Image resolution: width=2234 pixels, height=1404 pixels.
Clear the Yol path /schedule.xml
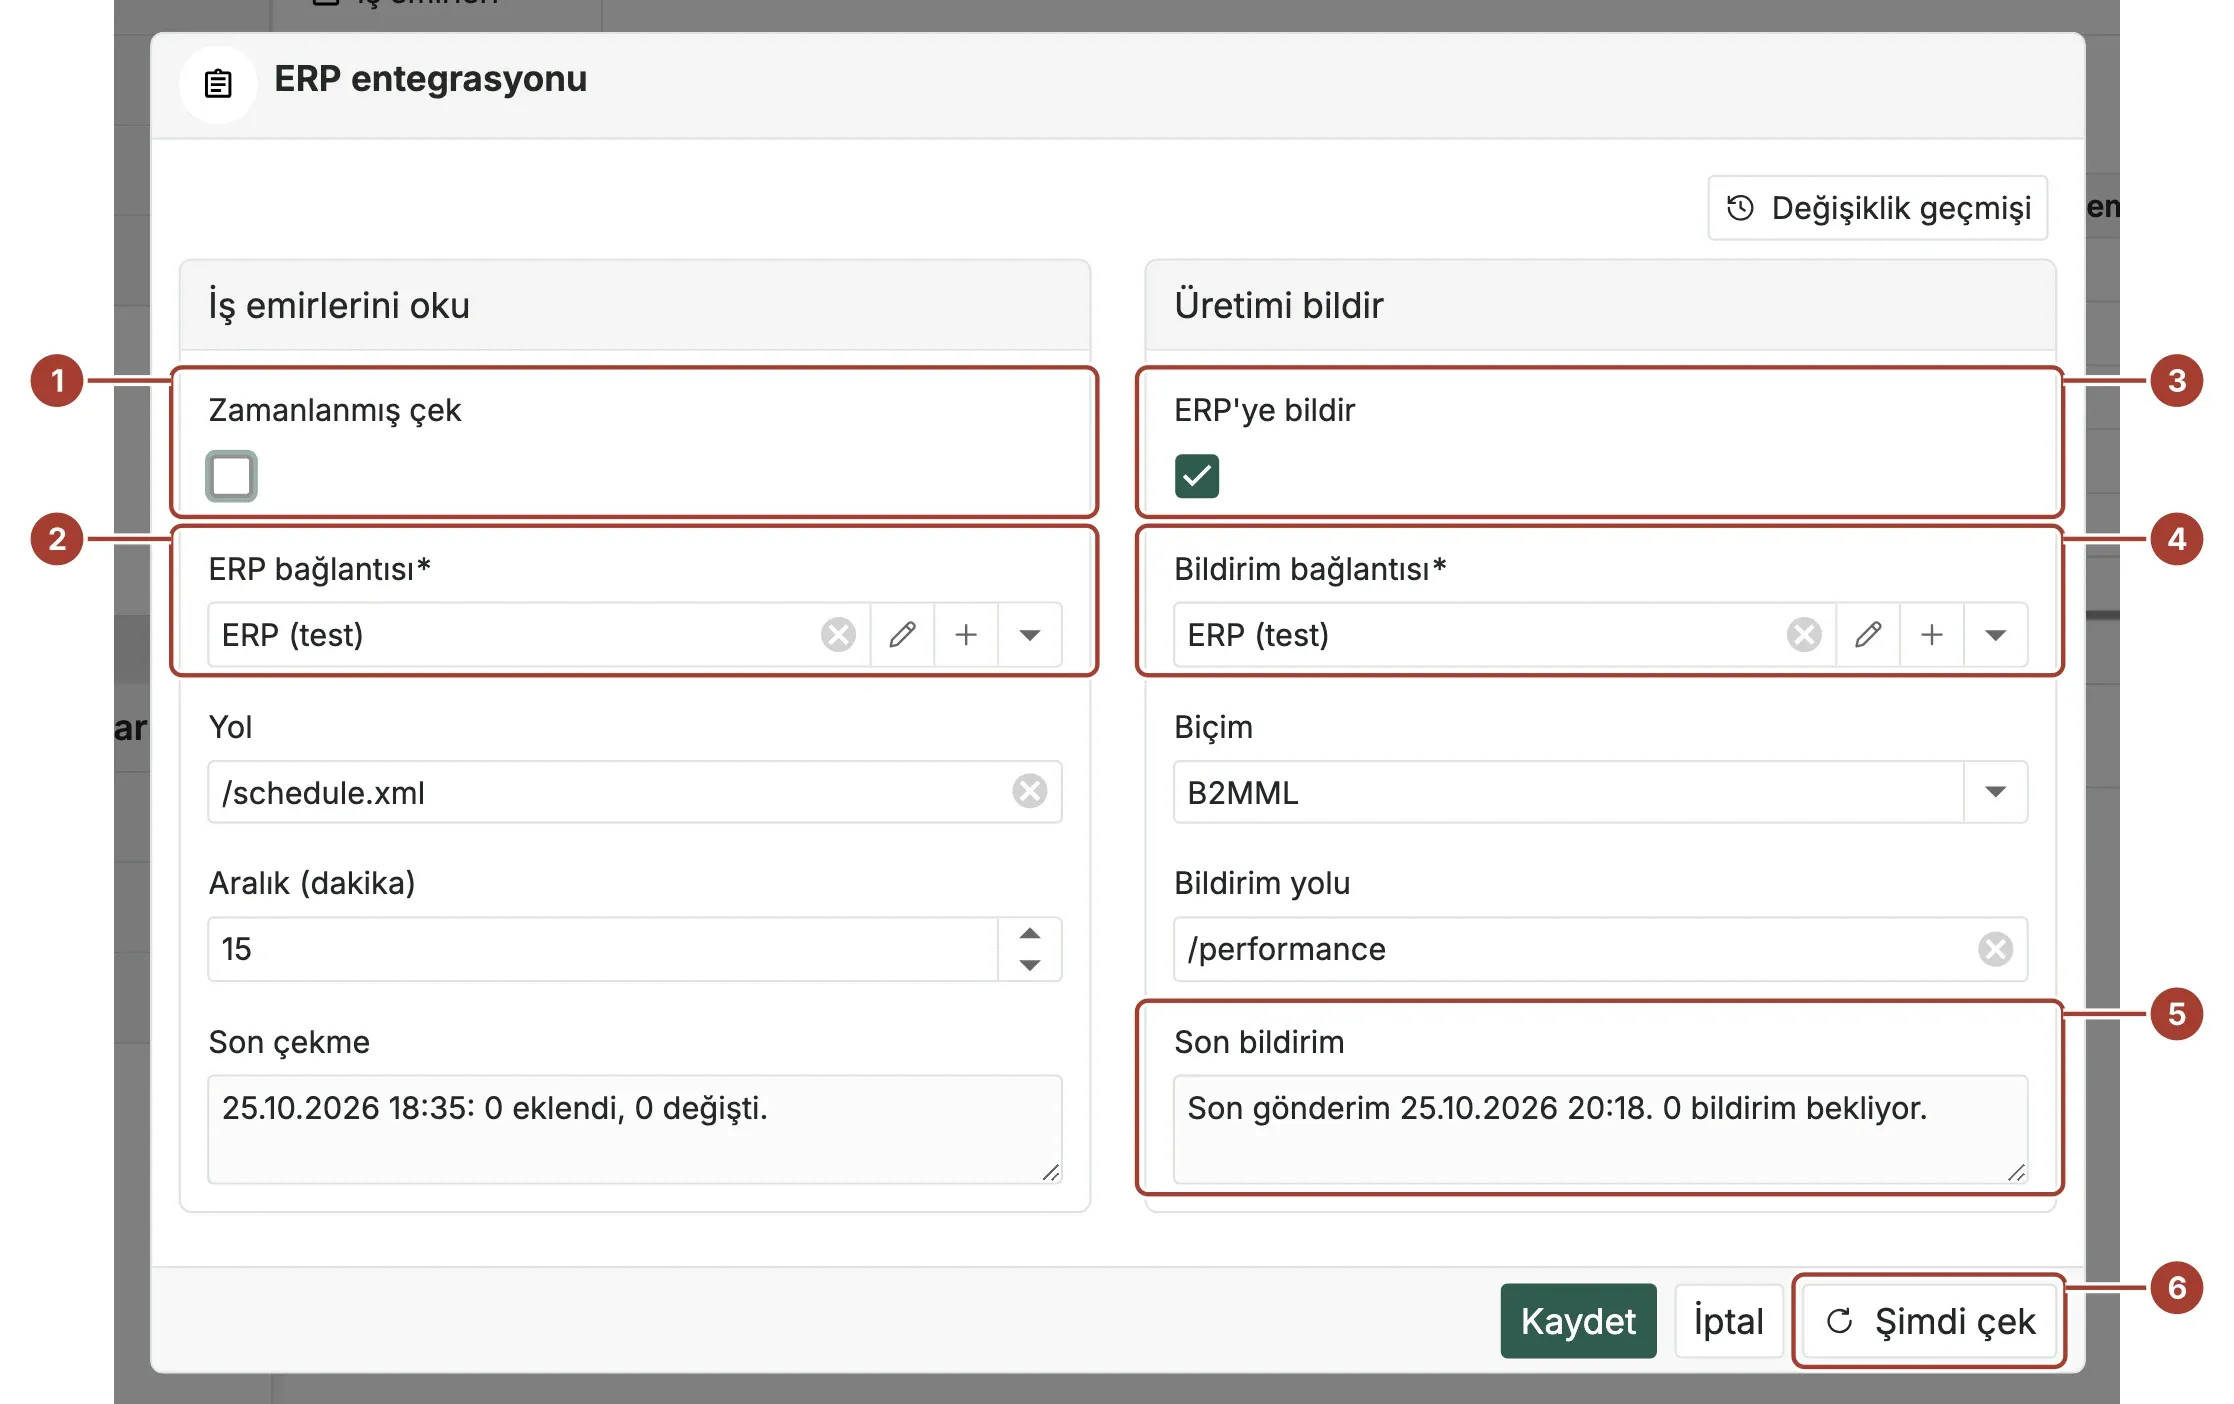tap(1029, 791)
